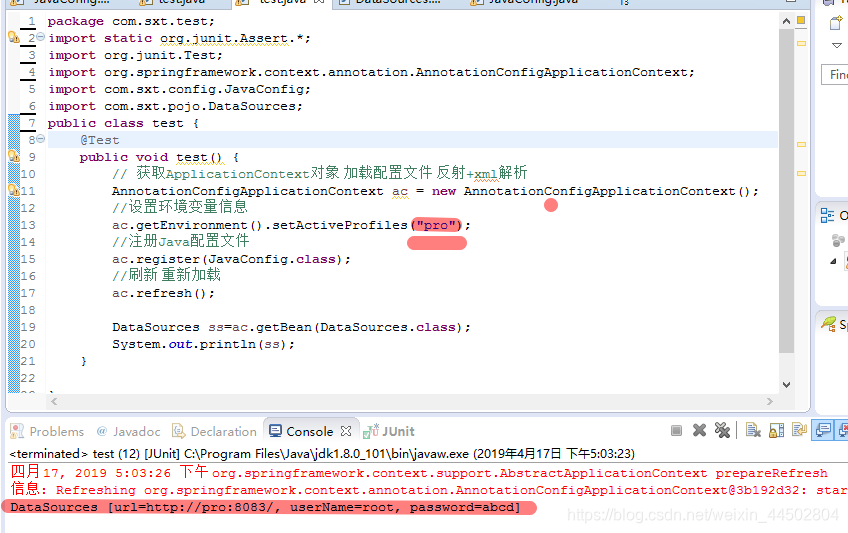
Task: Collapse the import block fold toggle at line 2
Action: 40,37
